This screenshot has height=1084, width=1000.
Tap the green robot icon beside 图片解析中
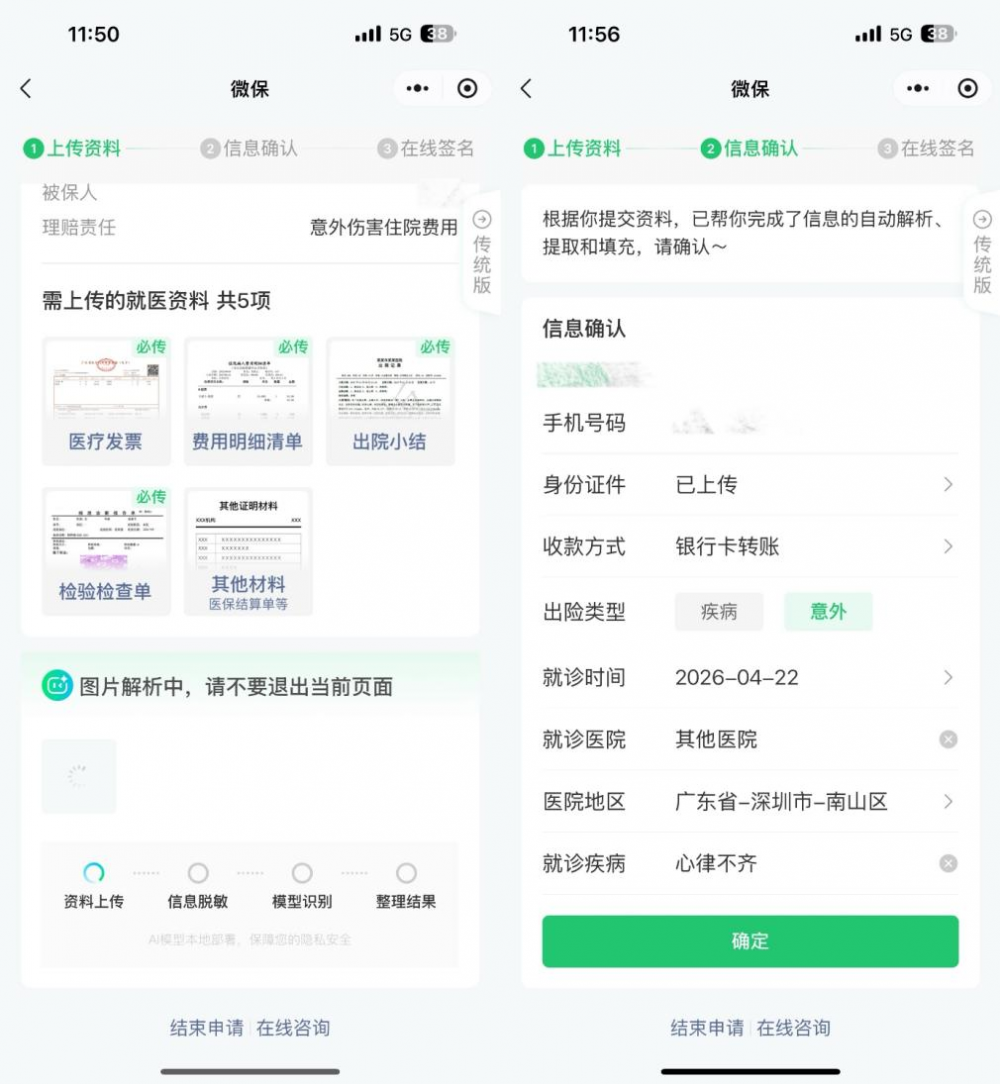click(57, 686)
